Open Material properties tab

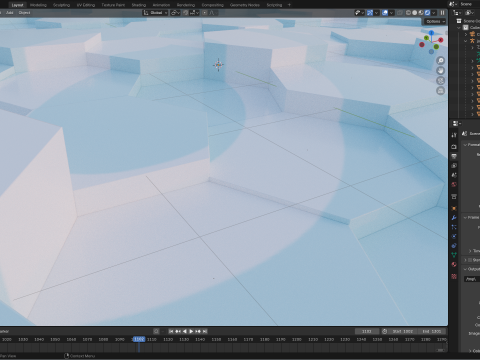[454, 264]
